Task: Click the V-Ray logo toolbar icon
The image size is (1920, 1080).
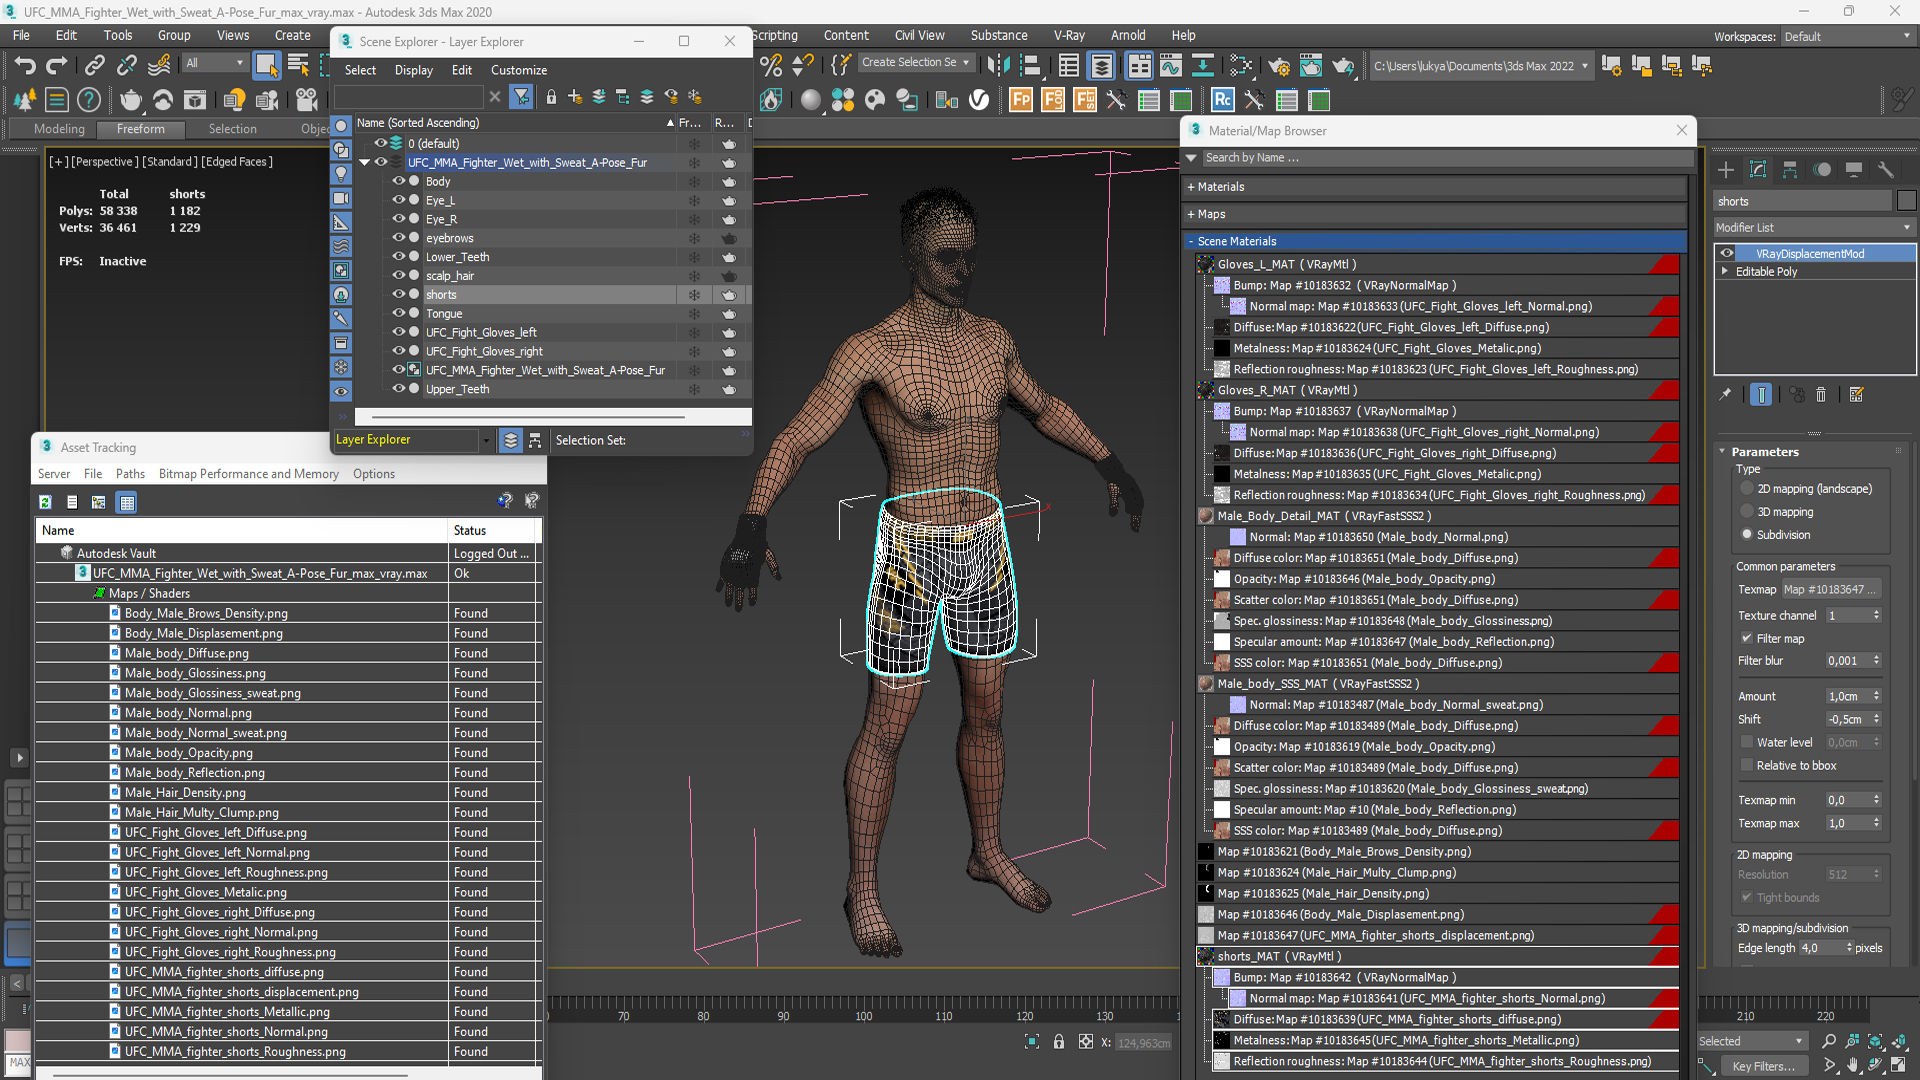Action: coord(979,100)
